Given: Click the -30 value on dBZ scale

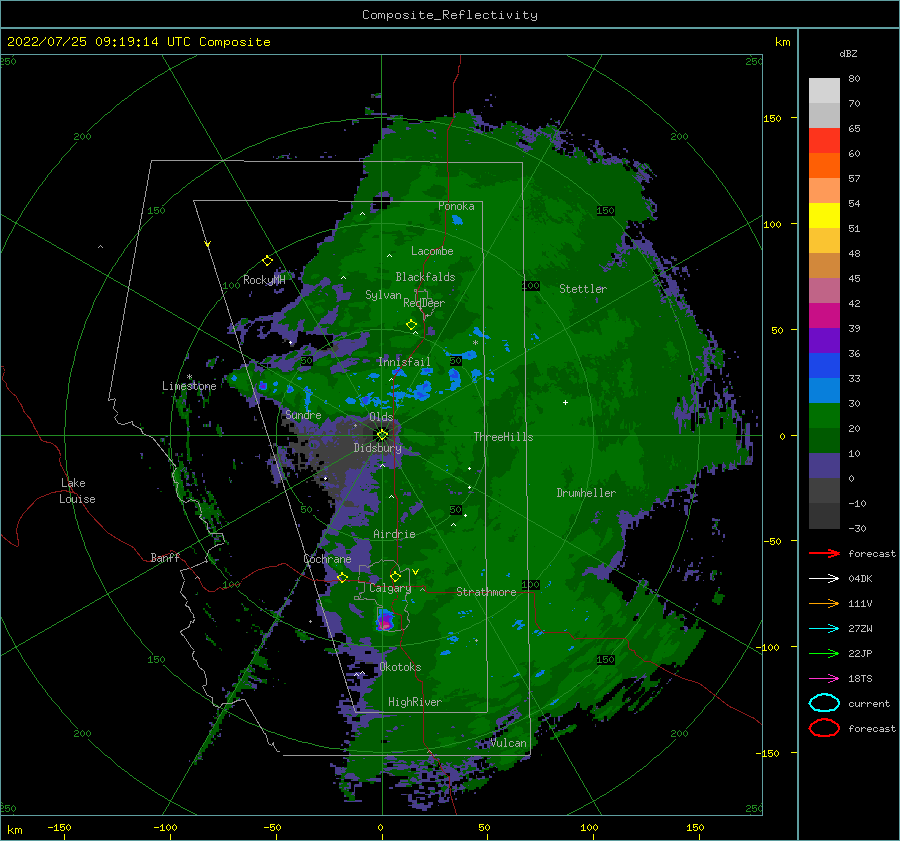Looking at the screenshot, I should tap(857, 528).
